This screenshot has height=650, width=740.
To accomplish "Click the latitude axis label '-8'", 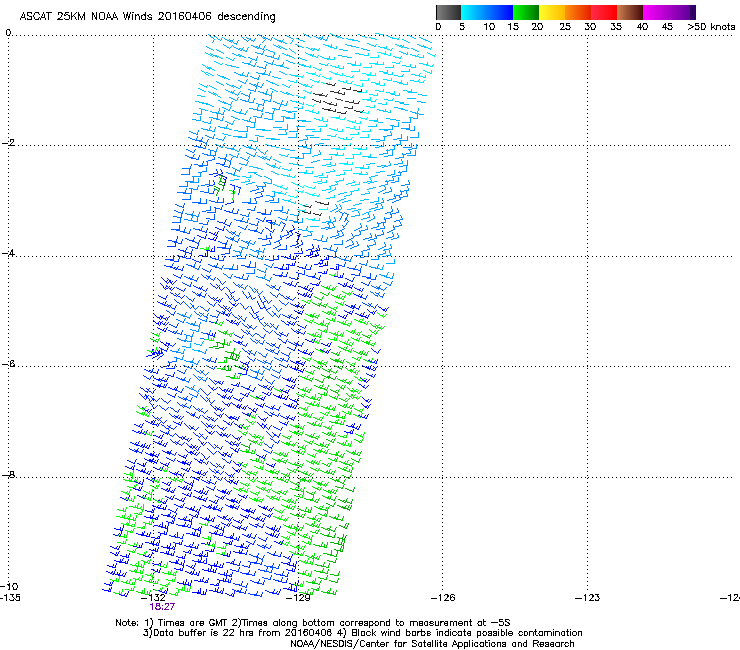I will tap(8, 474).
